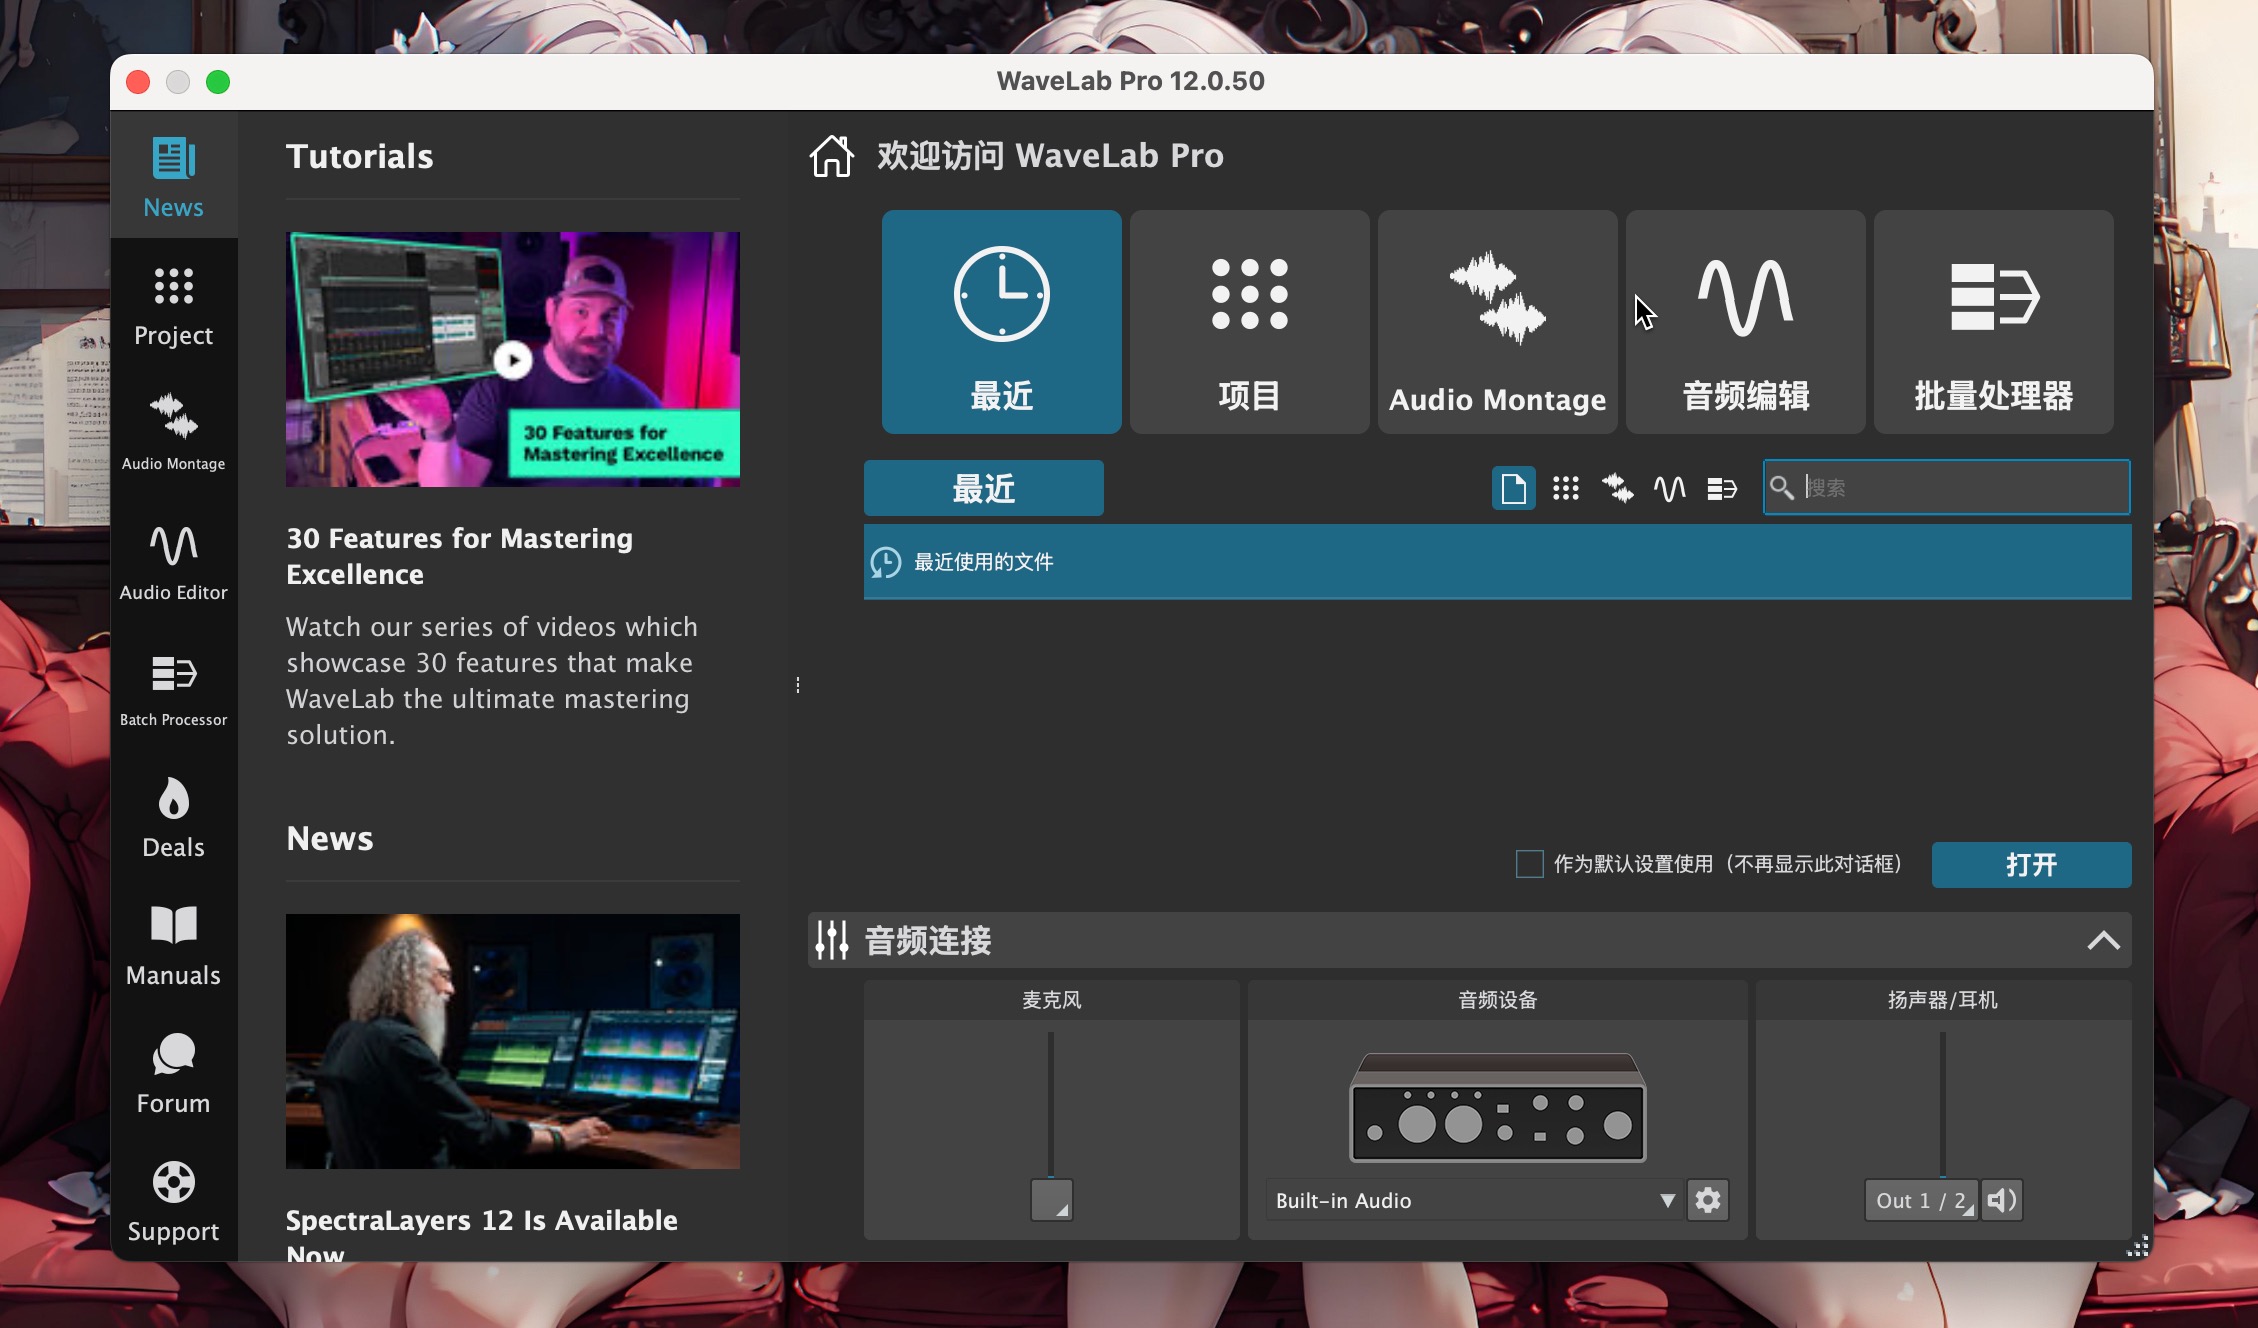The image size is (2258, 1328).
Task: Select the 音频编辑 tile
Action: click(1745, 322)
